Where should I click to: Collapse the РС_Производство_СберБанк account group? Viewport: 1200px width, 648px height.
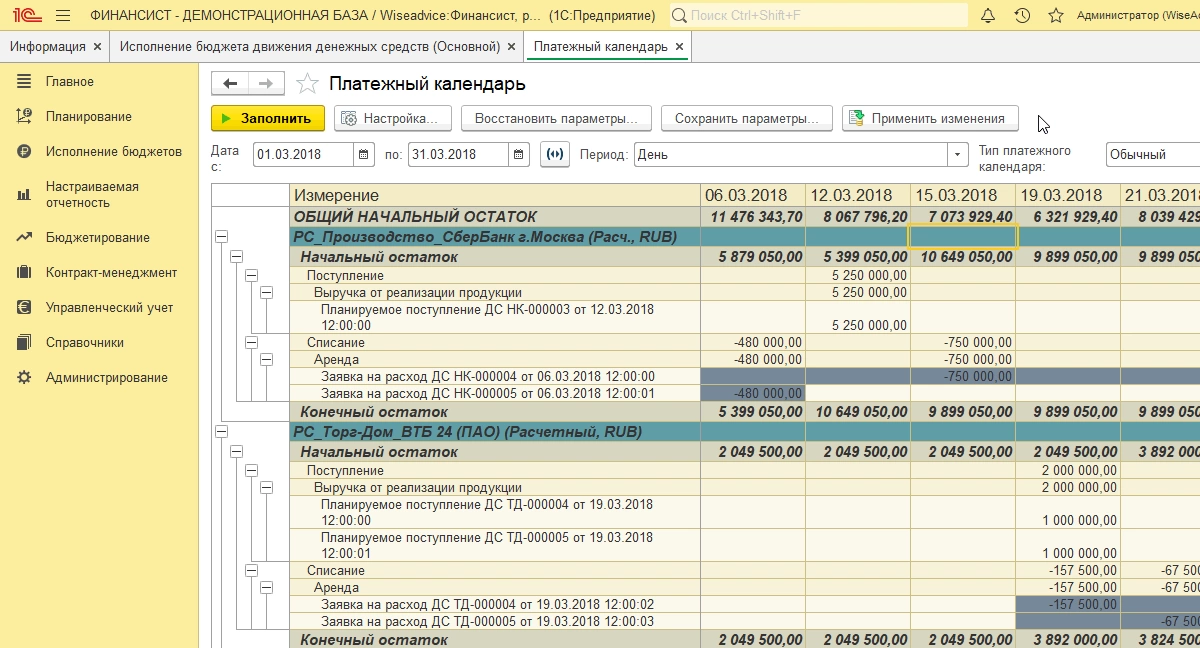pyautogui.click(x=222, y=237)
